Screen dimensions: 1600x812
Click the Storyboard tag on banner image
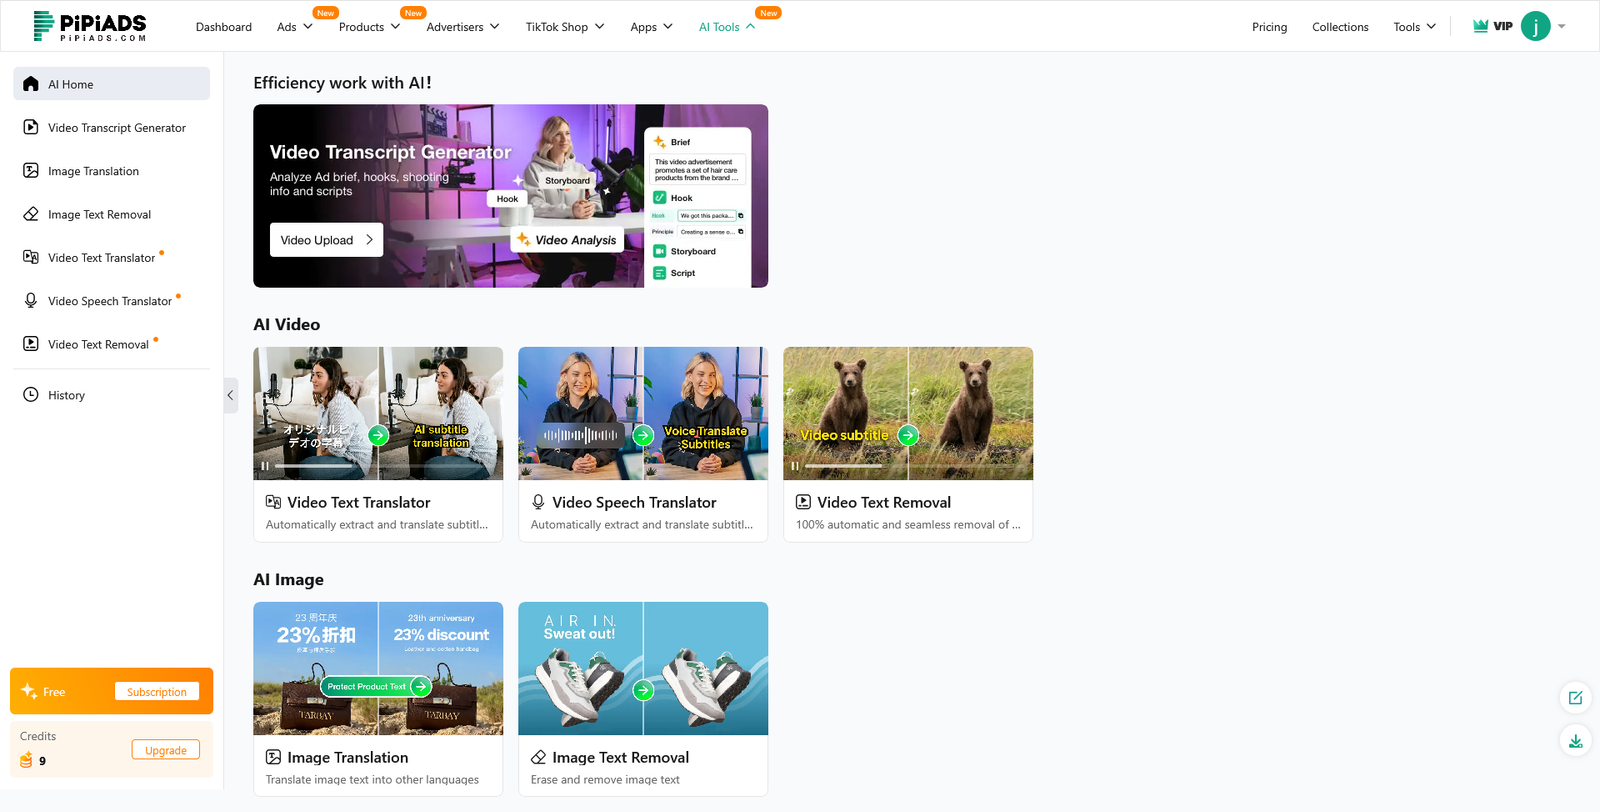point(567,180)
